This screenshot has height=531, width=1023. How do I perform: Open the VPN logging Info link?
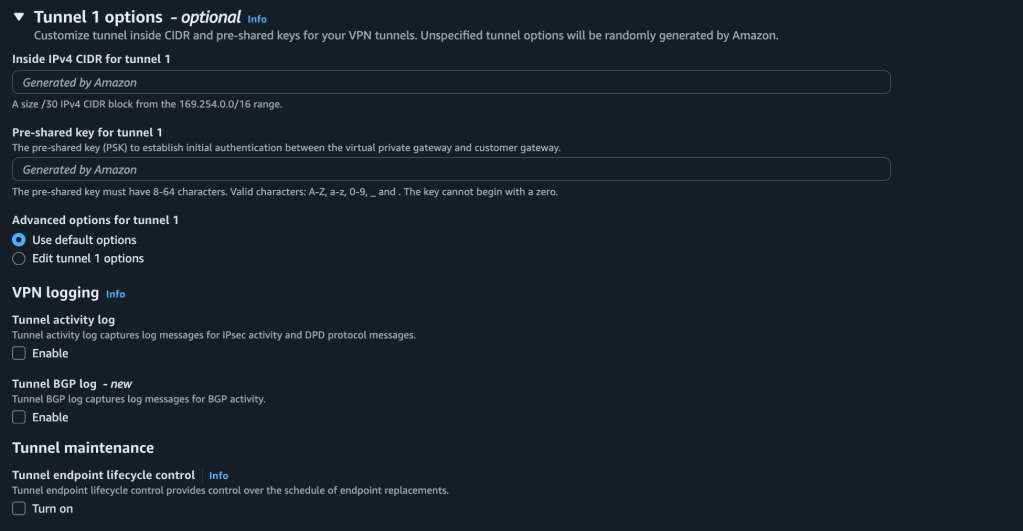point(116,294)
